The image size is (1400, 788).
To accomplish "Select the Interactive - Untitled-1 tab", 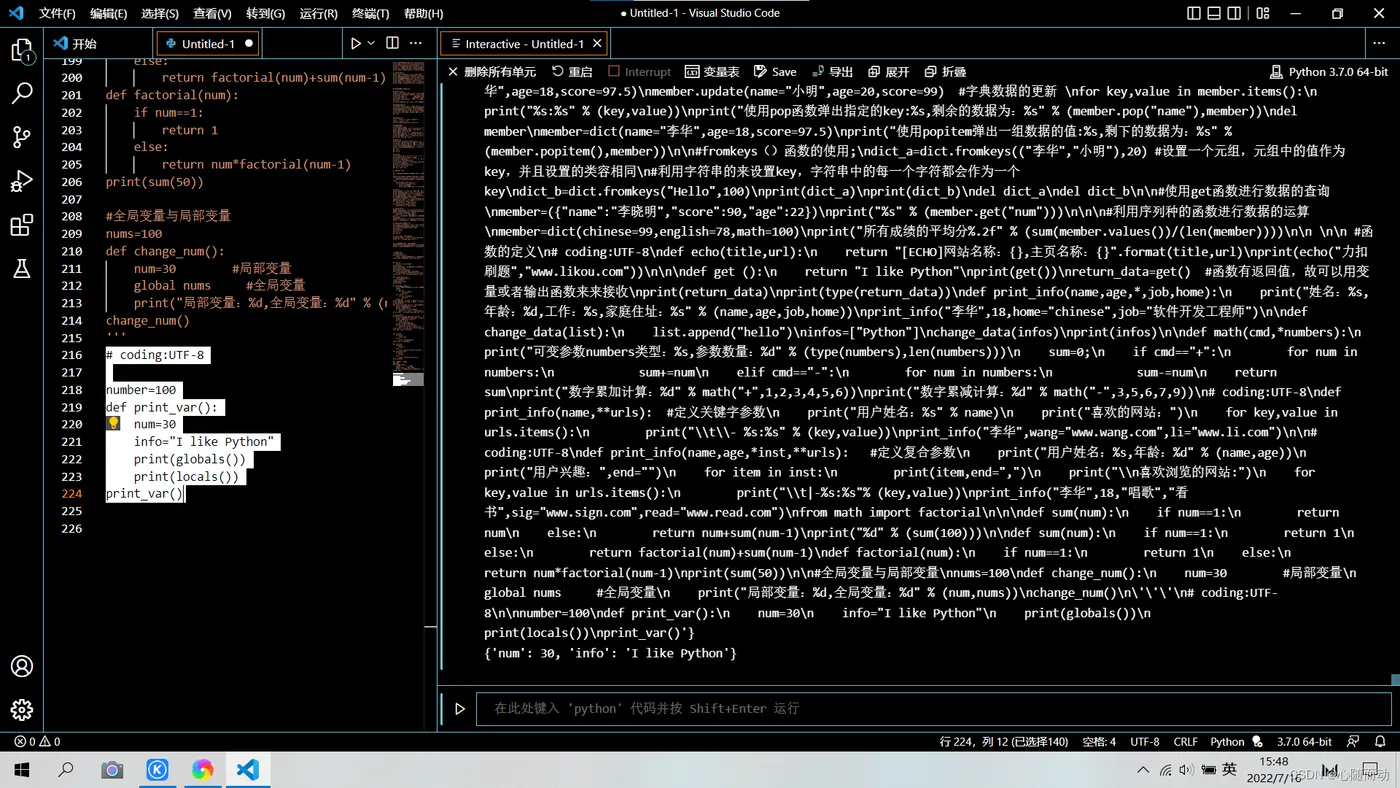I will click(x=524, y=44).
